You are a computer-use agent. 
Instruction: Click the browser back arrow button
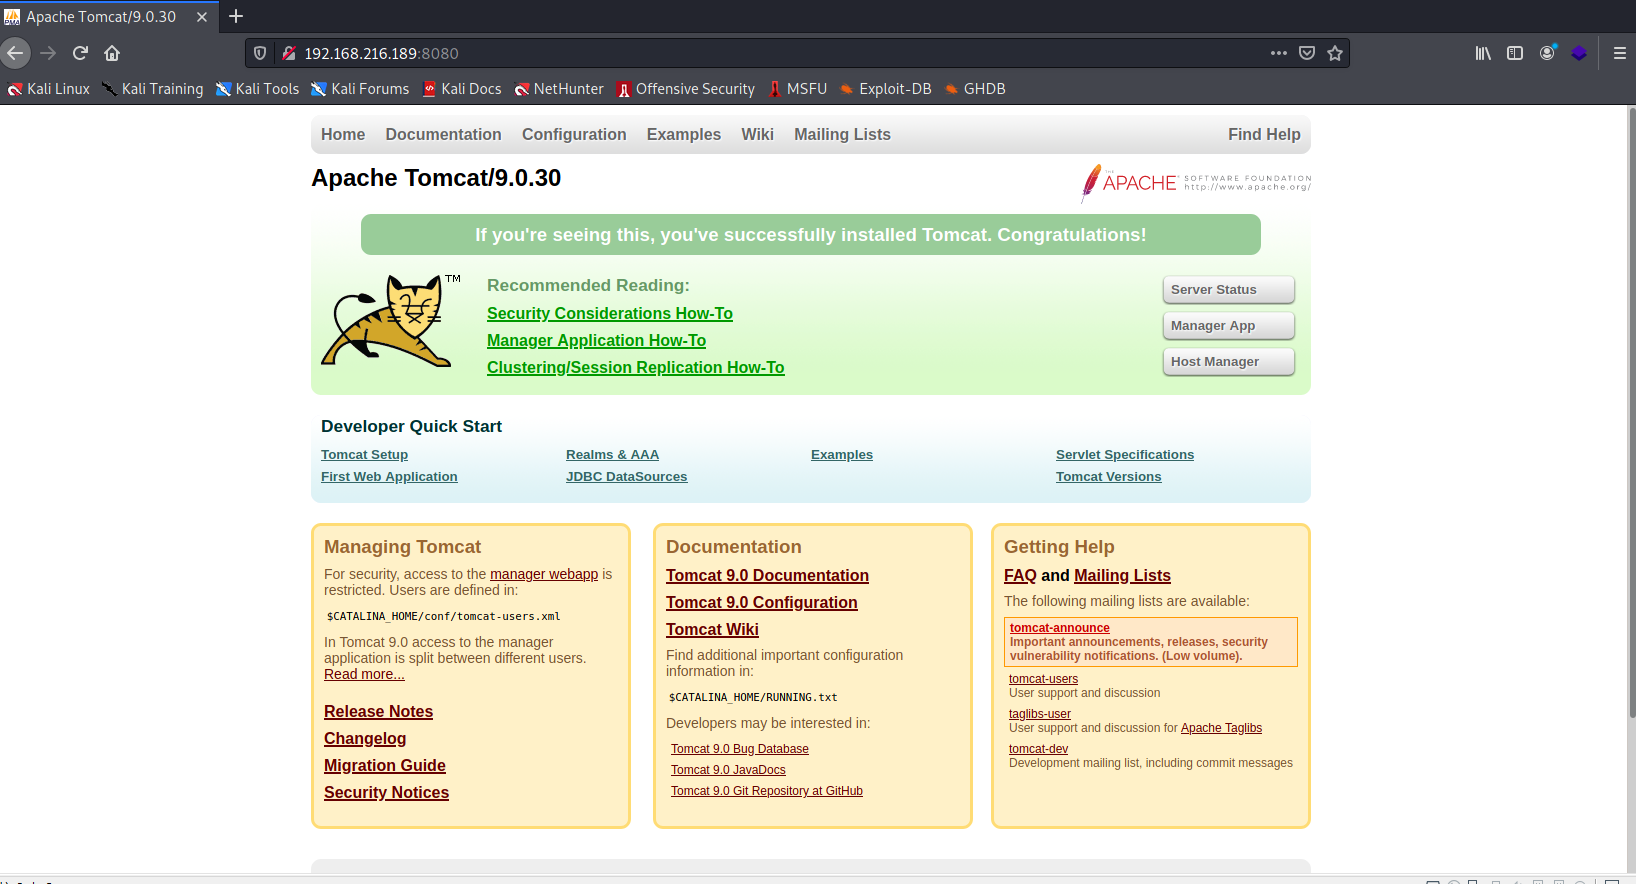point(14,53)
